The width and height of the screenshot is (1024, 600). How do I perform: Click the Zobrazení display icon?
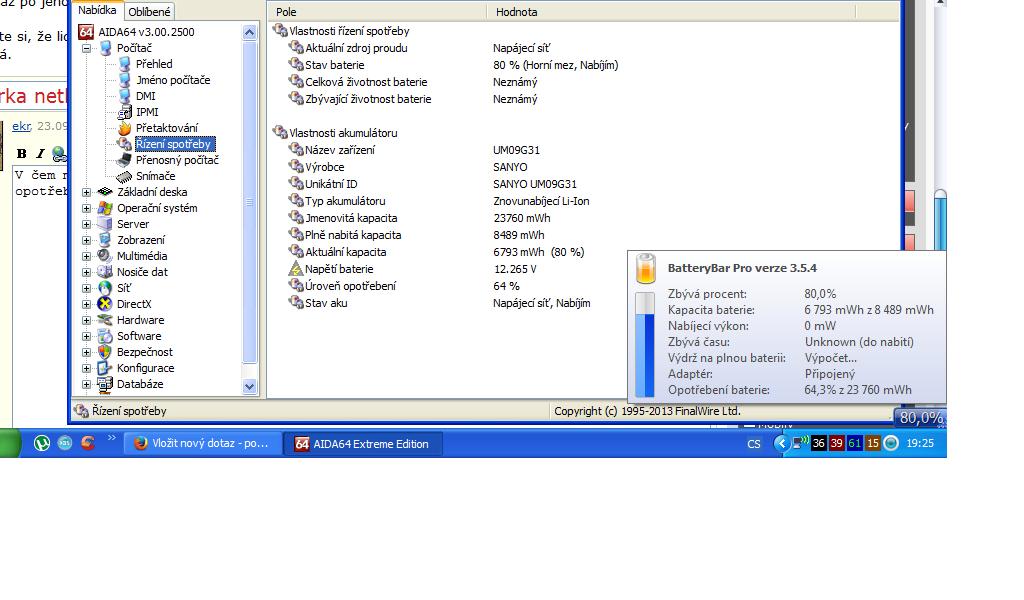[105, 240]
